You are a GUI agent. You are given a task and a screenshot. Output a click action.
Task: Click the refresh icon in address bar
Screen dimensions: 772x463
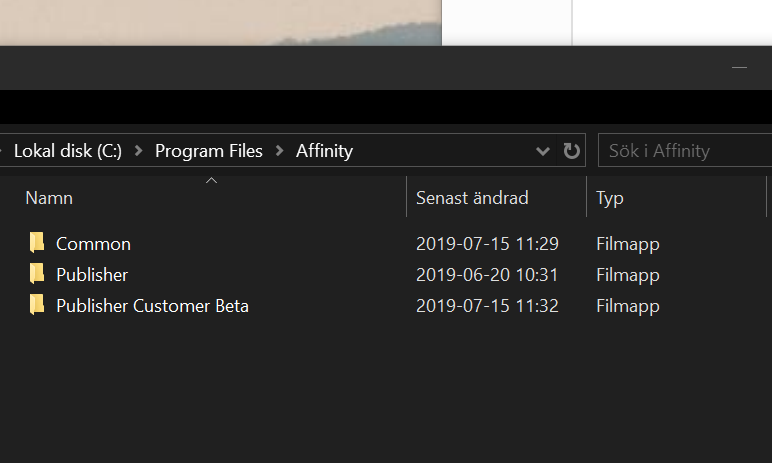tap(571, 151)
